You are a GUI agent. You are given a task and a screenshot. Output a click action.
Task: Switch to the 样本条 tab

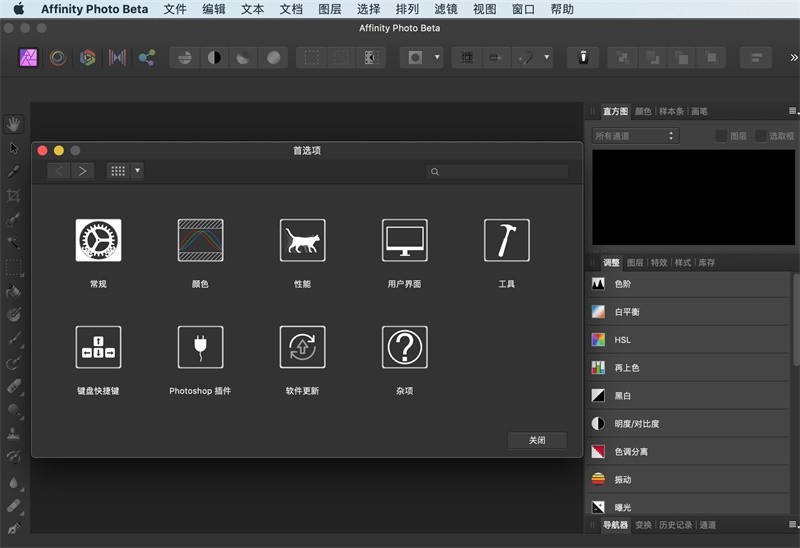[671, 111]
